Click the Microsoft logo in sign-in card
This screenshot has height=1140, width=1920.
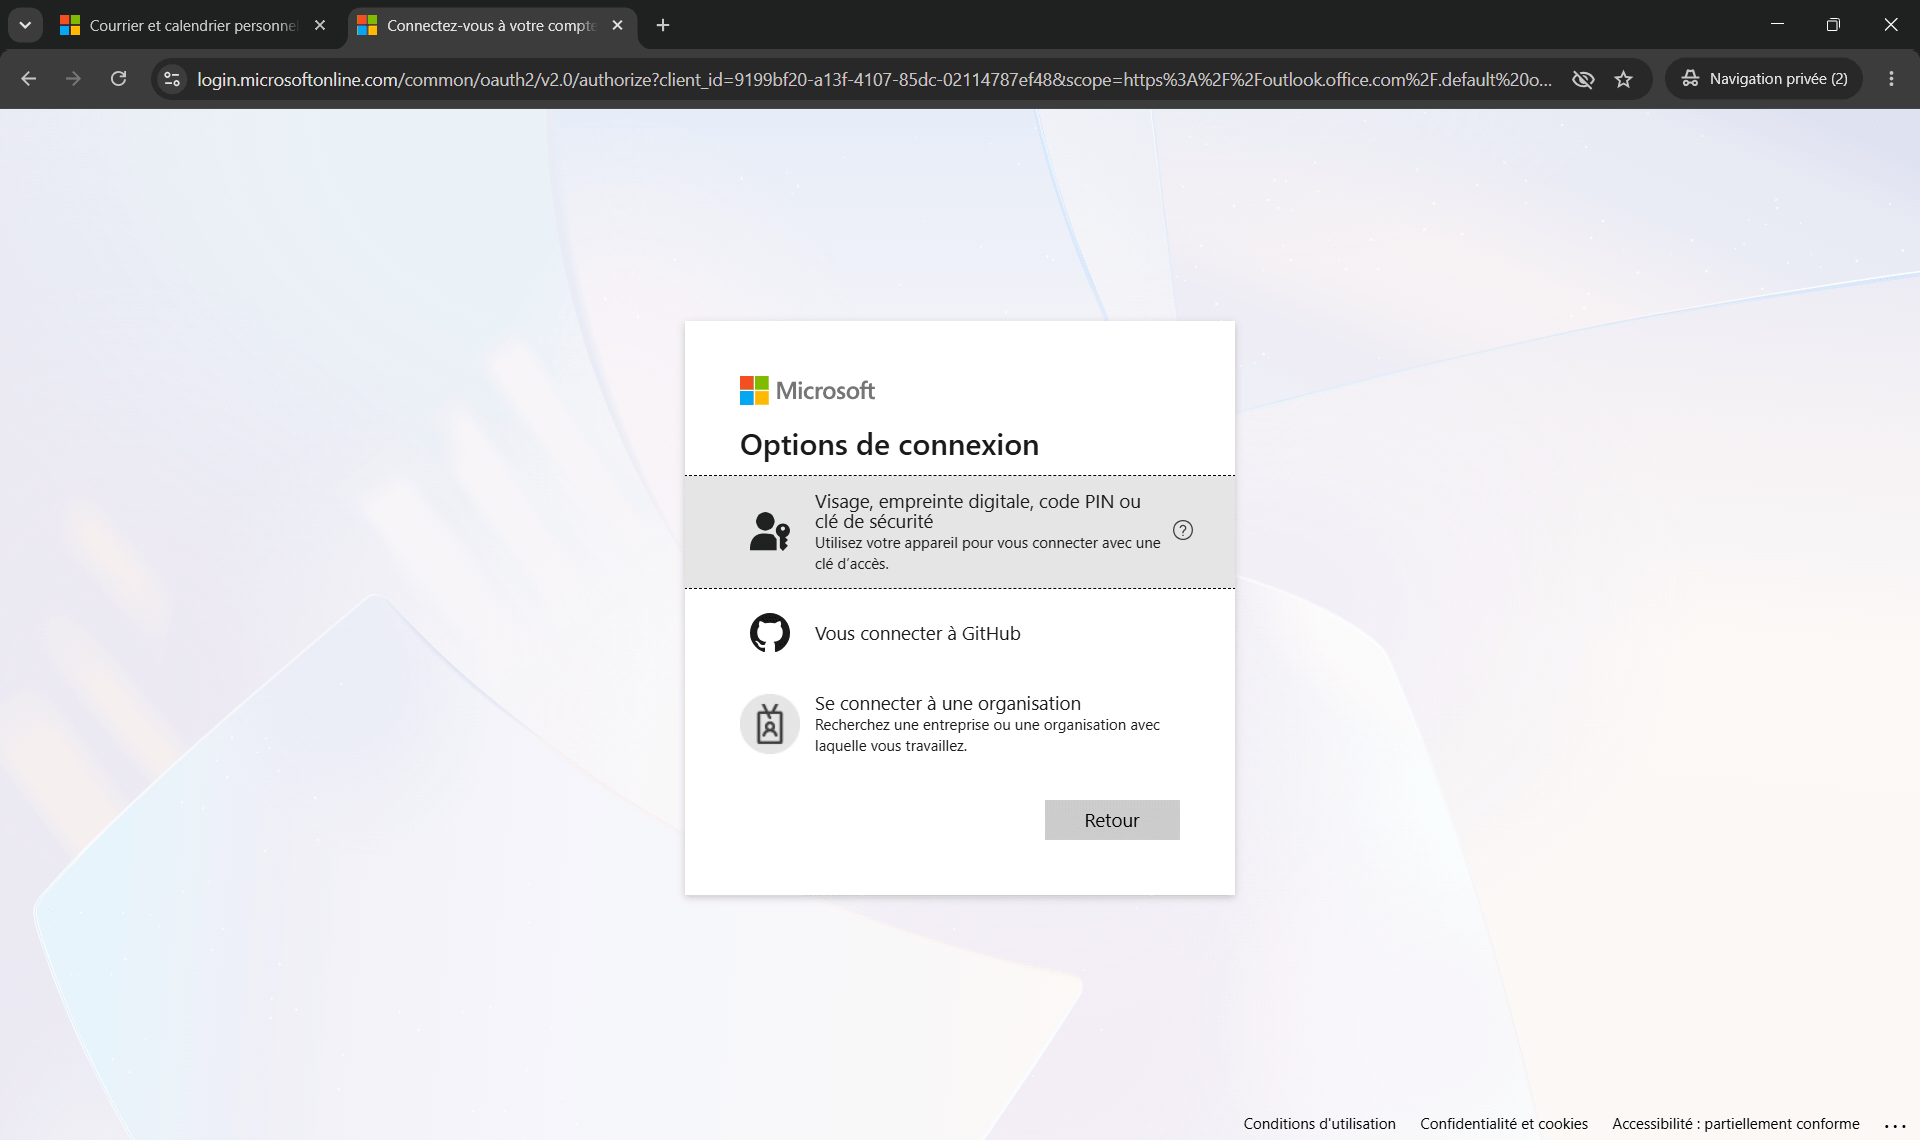pos(807,391)
